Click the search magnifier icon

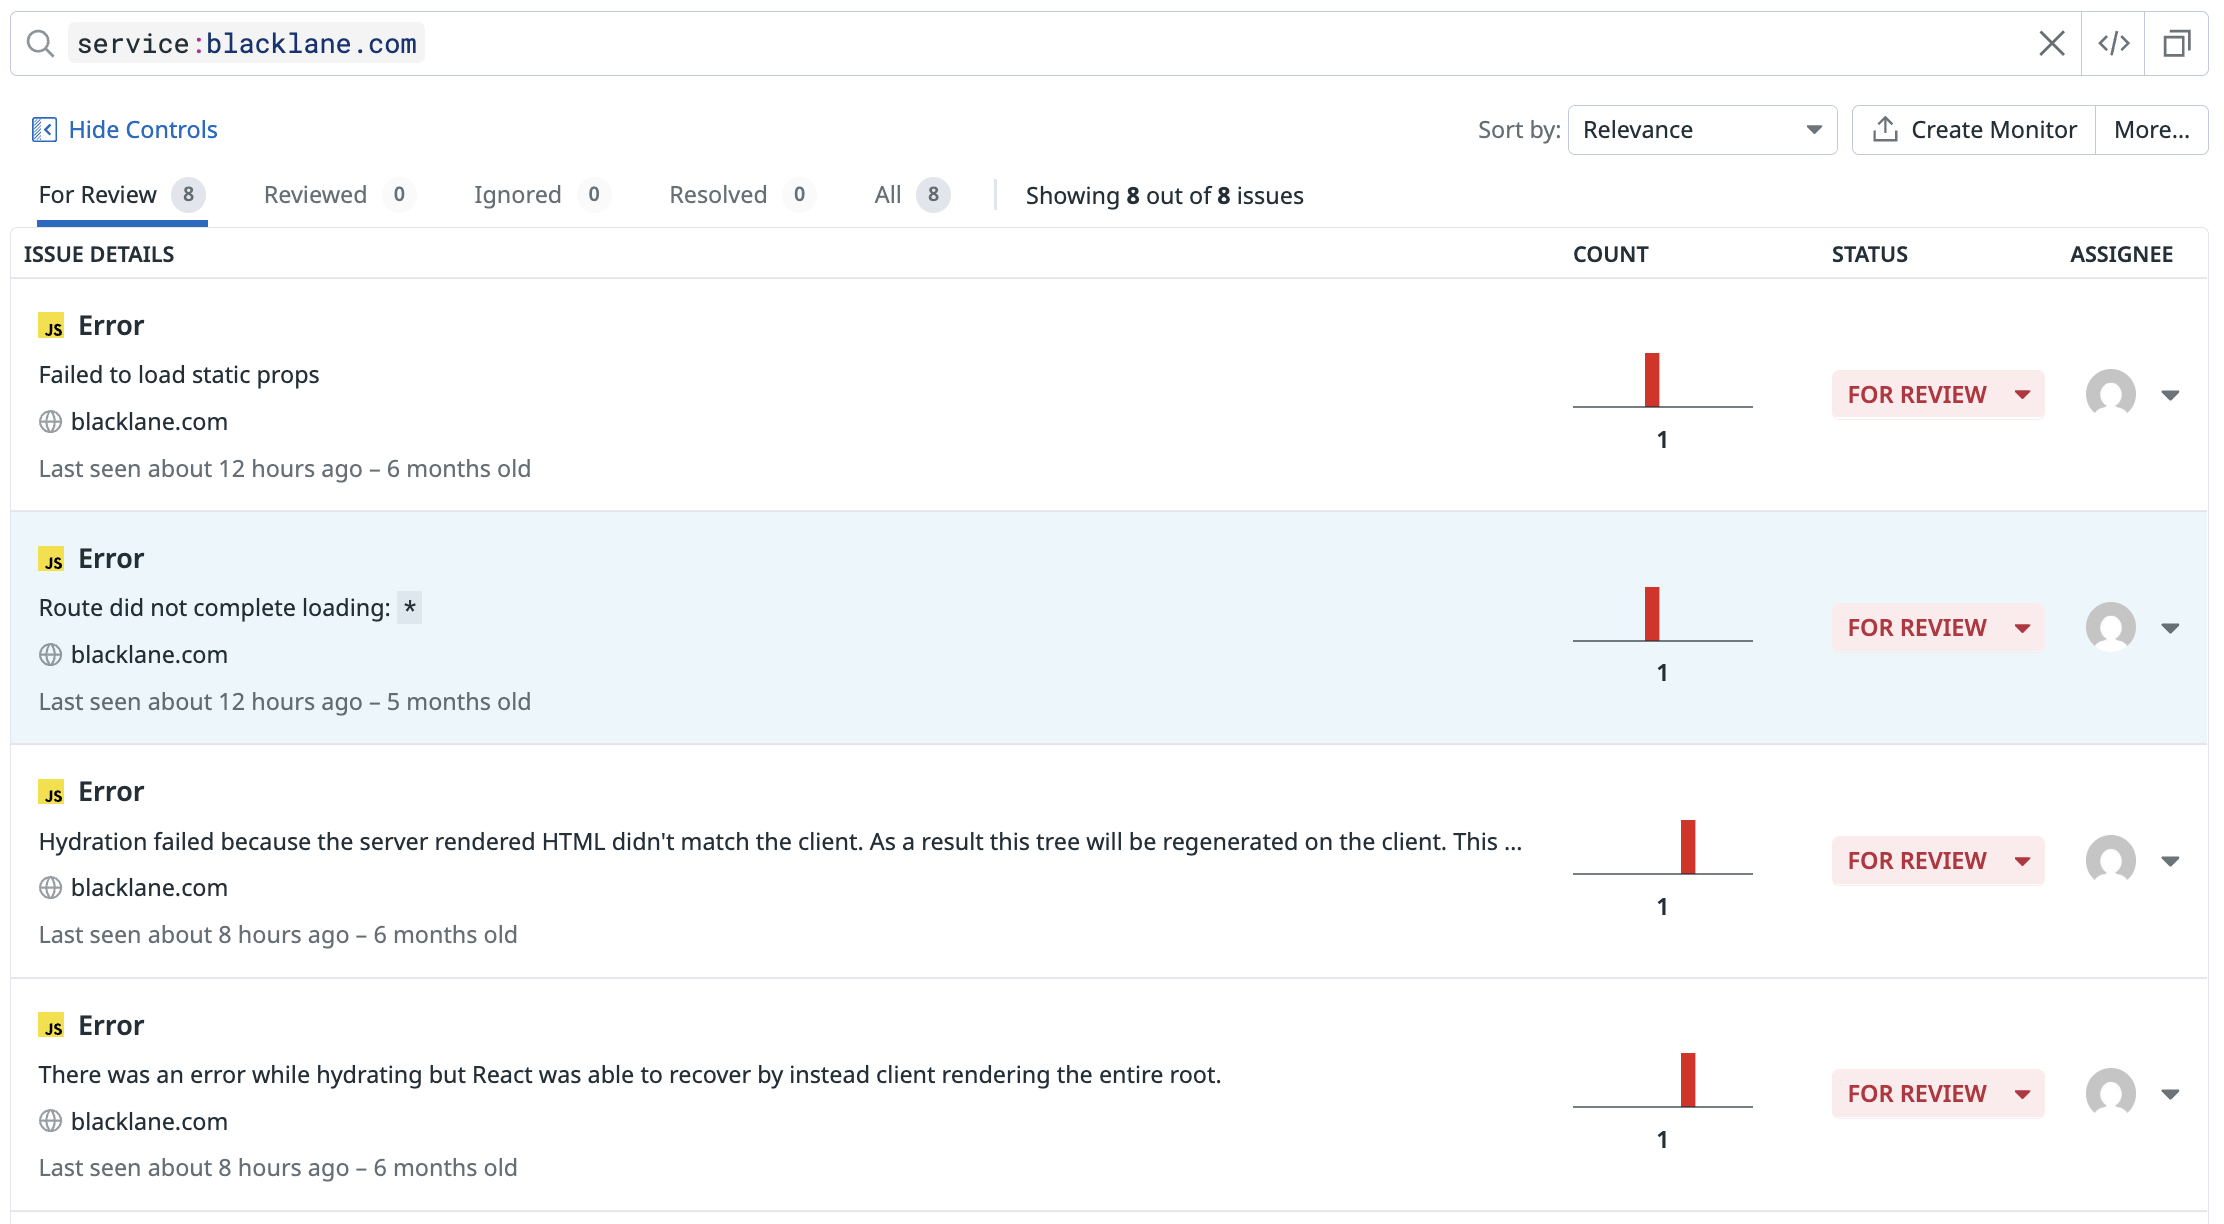pyautogui.click(x=40, y=44)
